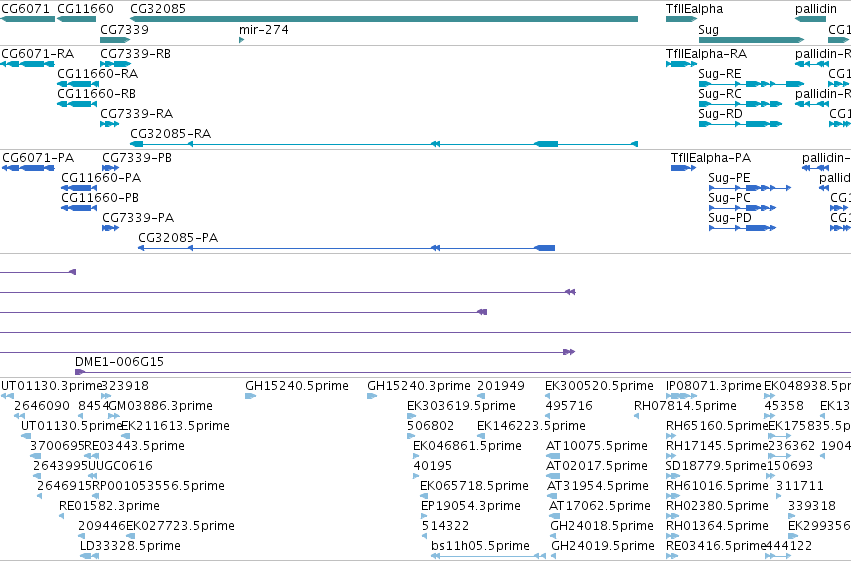This screenshot has width=851, height=561.
Task: Click transcript Sug-RE
Action: click(x=720, y=73)
